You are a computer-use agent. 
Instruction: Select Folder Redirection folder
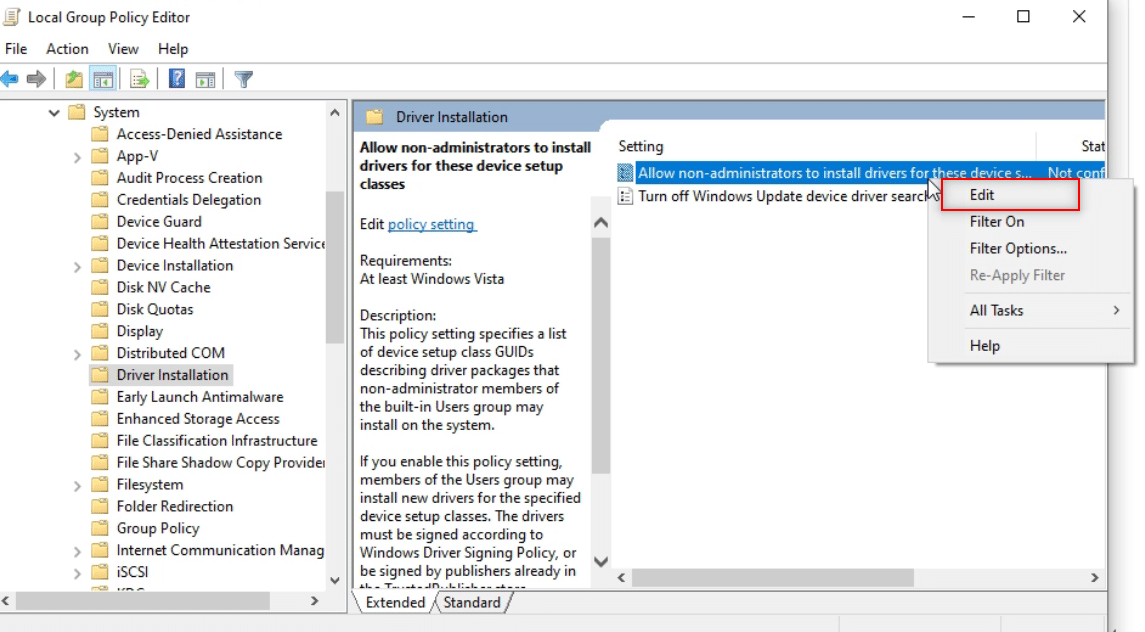tap(175, 506)
